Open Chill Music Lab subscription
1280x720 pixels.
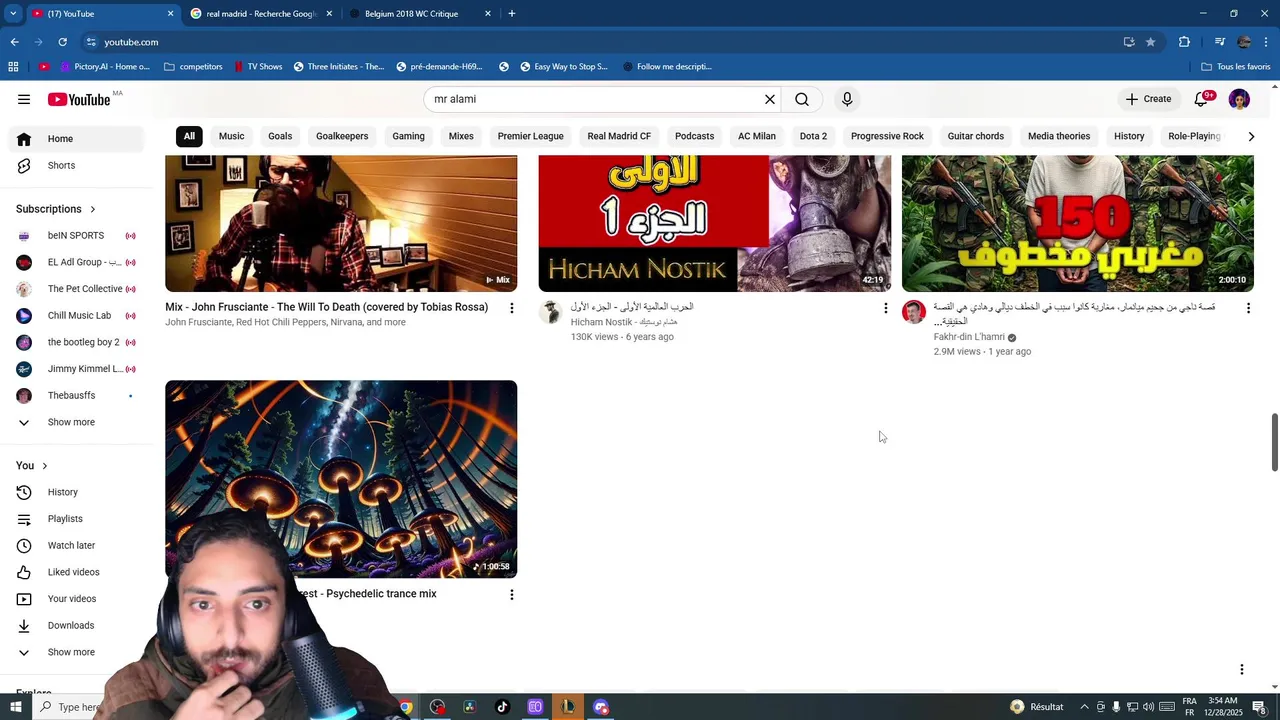tap(74, 316)
